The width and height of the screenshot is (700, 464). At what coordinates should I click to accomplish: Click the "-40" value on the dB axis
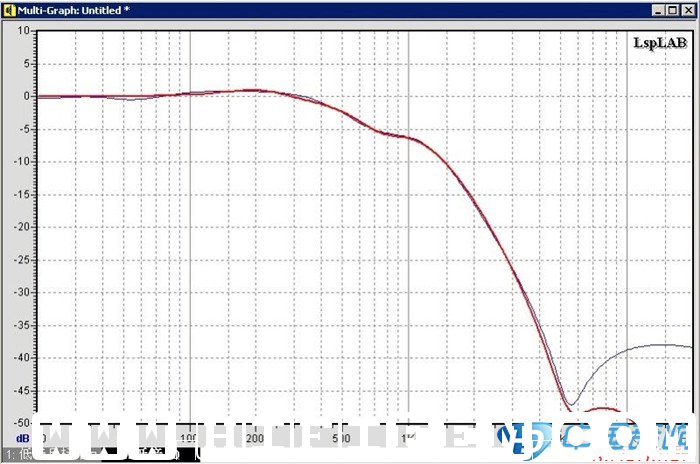click(21, 358)
